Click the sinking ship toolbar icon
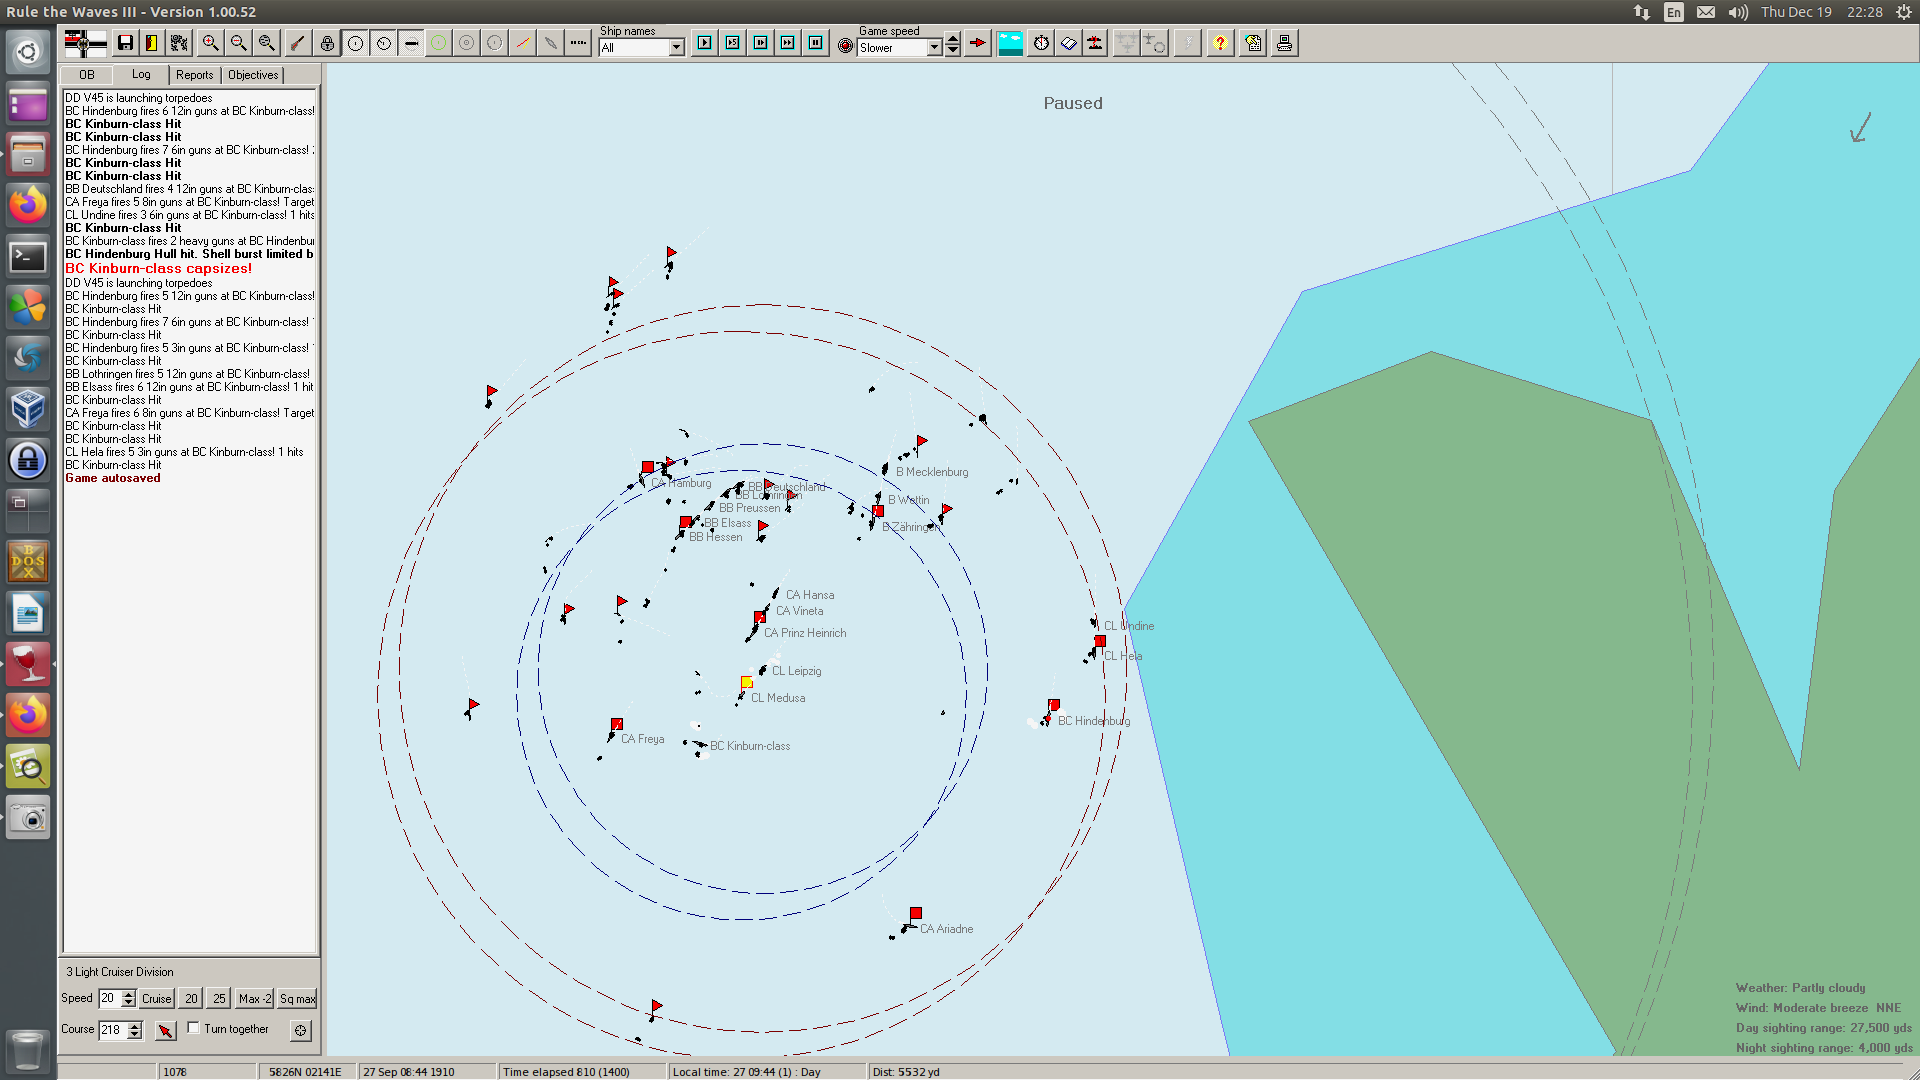Viewport: 1920px width, 1080px height. point(1096,43)
